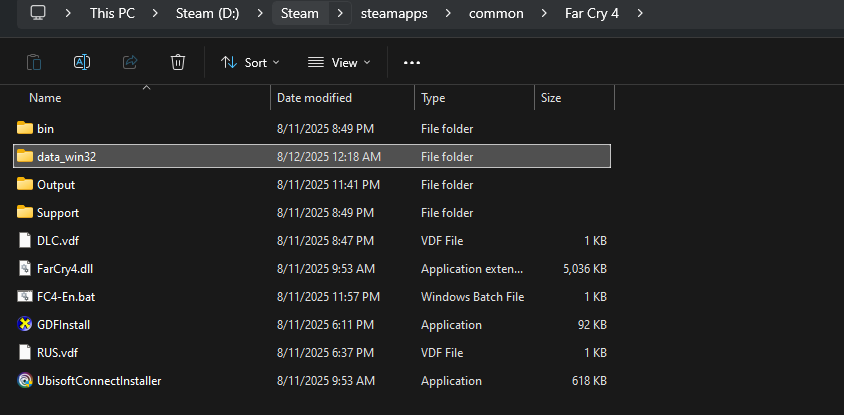This screenshot has width=844, height=415.
Task: Click the 8/11/2025 11:57 PM date cell
Action: (328, 297)
